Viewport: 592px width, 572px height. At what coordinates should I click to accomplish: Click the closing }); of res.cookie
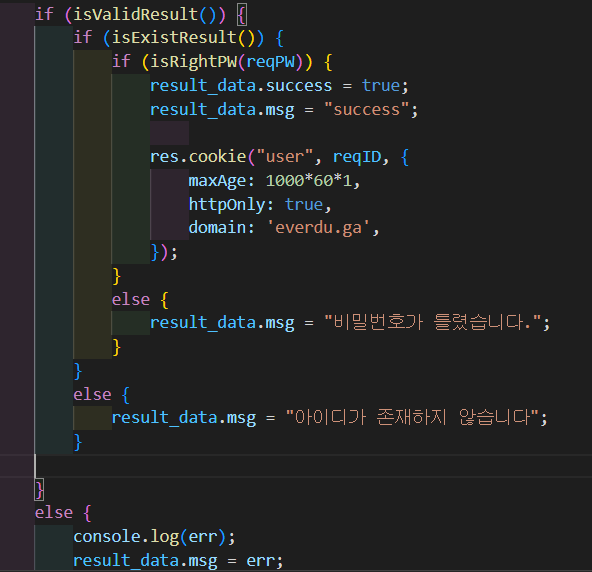163,252
